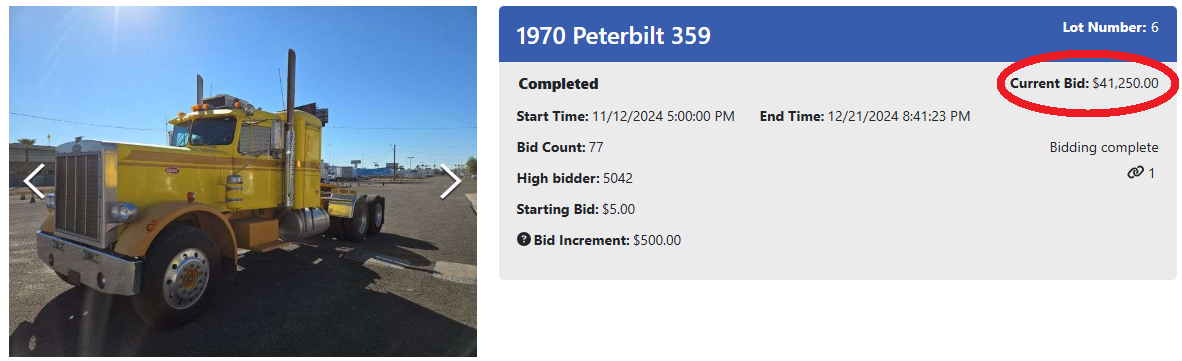The width and height of the screenshot is (1182, 361).
Task: Click the Current Bid label
Action: click(x=1049, y=83)
